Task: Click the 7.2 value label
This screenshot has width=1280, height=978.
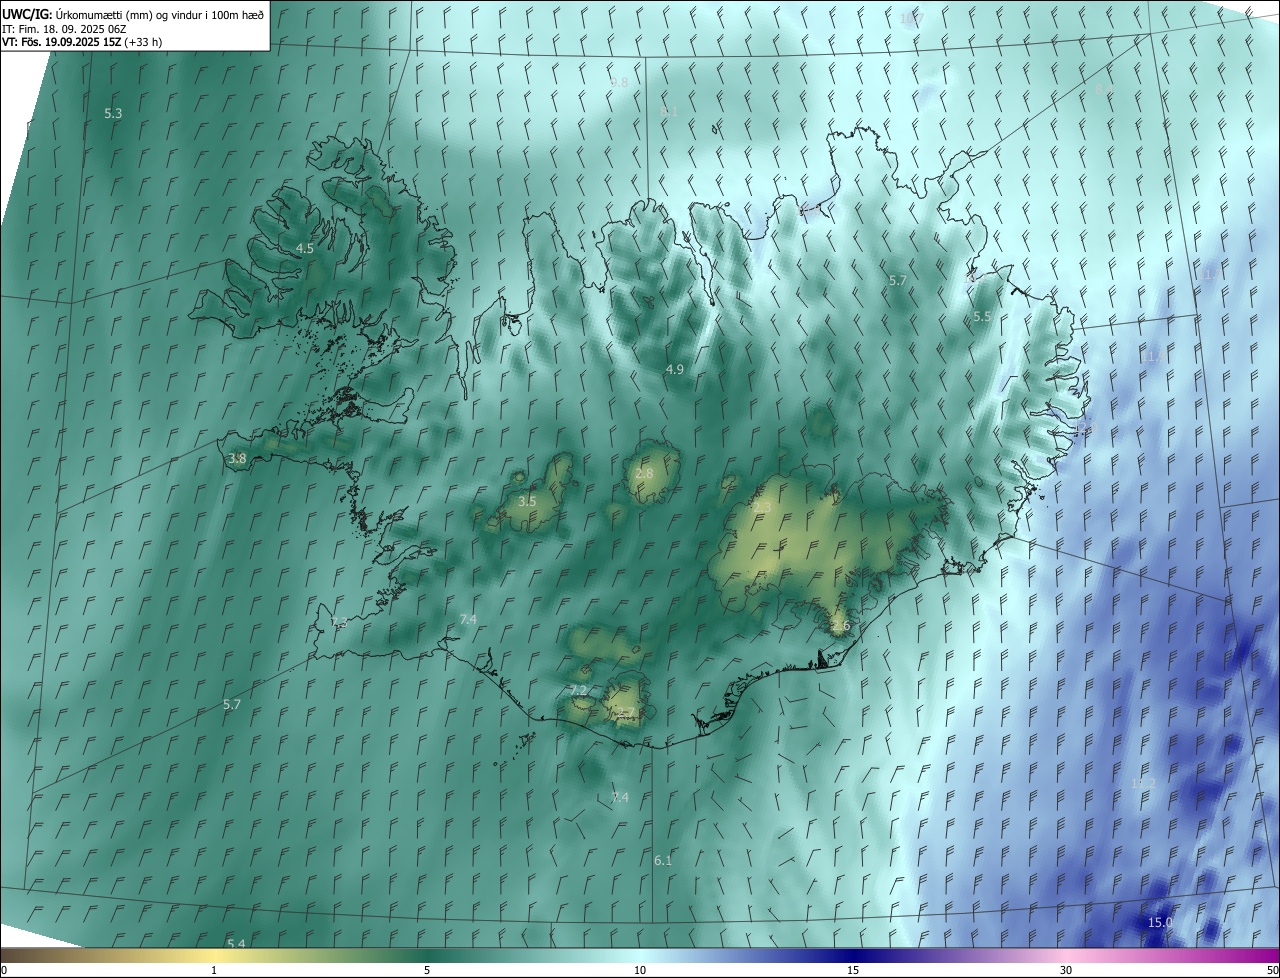Action: (578, 691)
